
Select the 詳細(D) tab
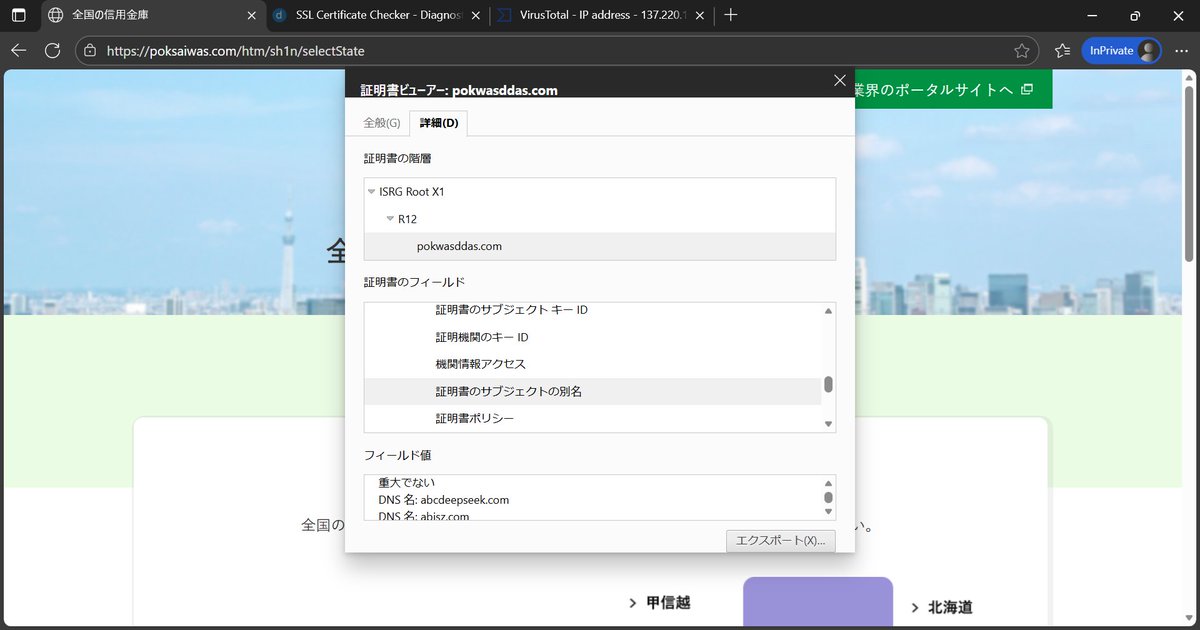(x=439, y=123)
